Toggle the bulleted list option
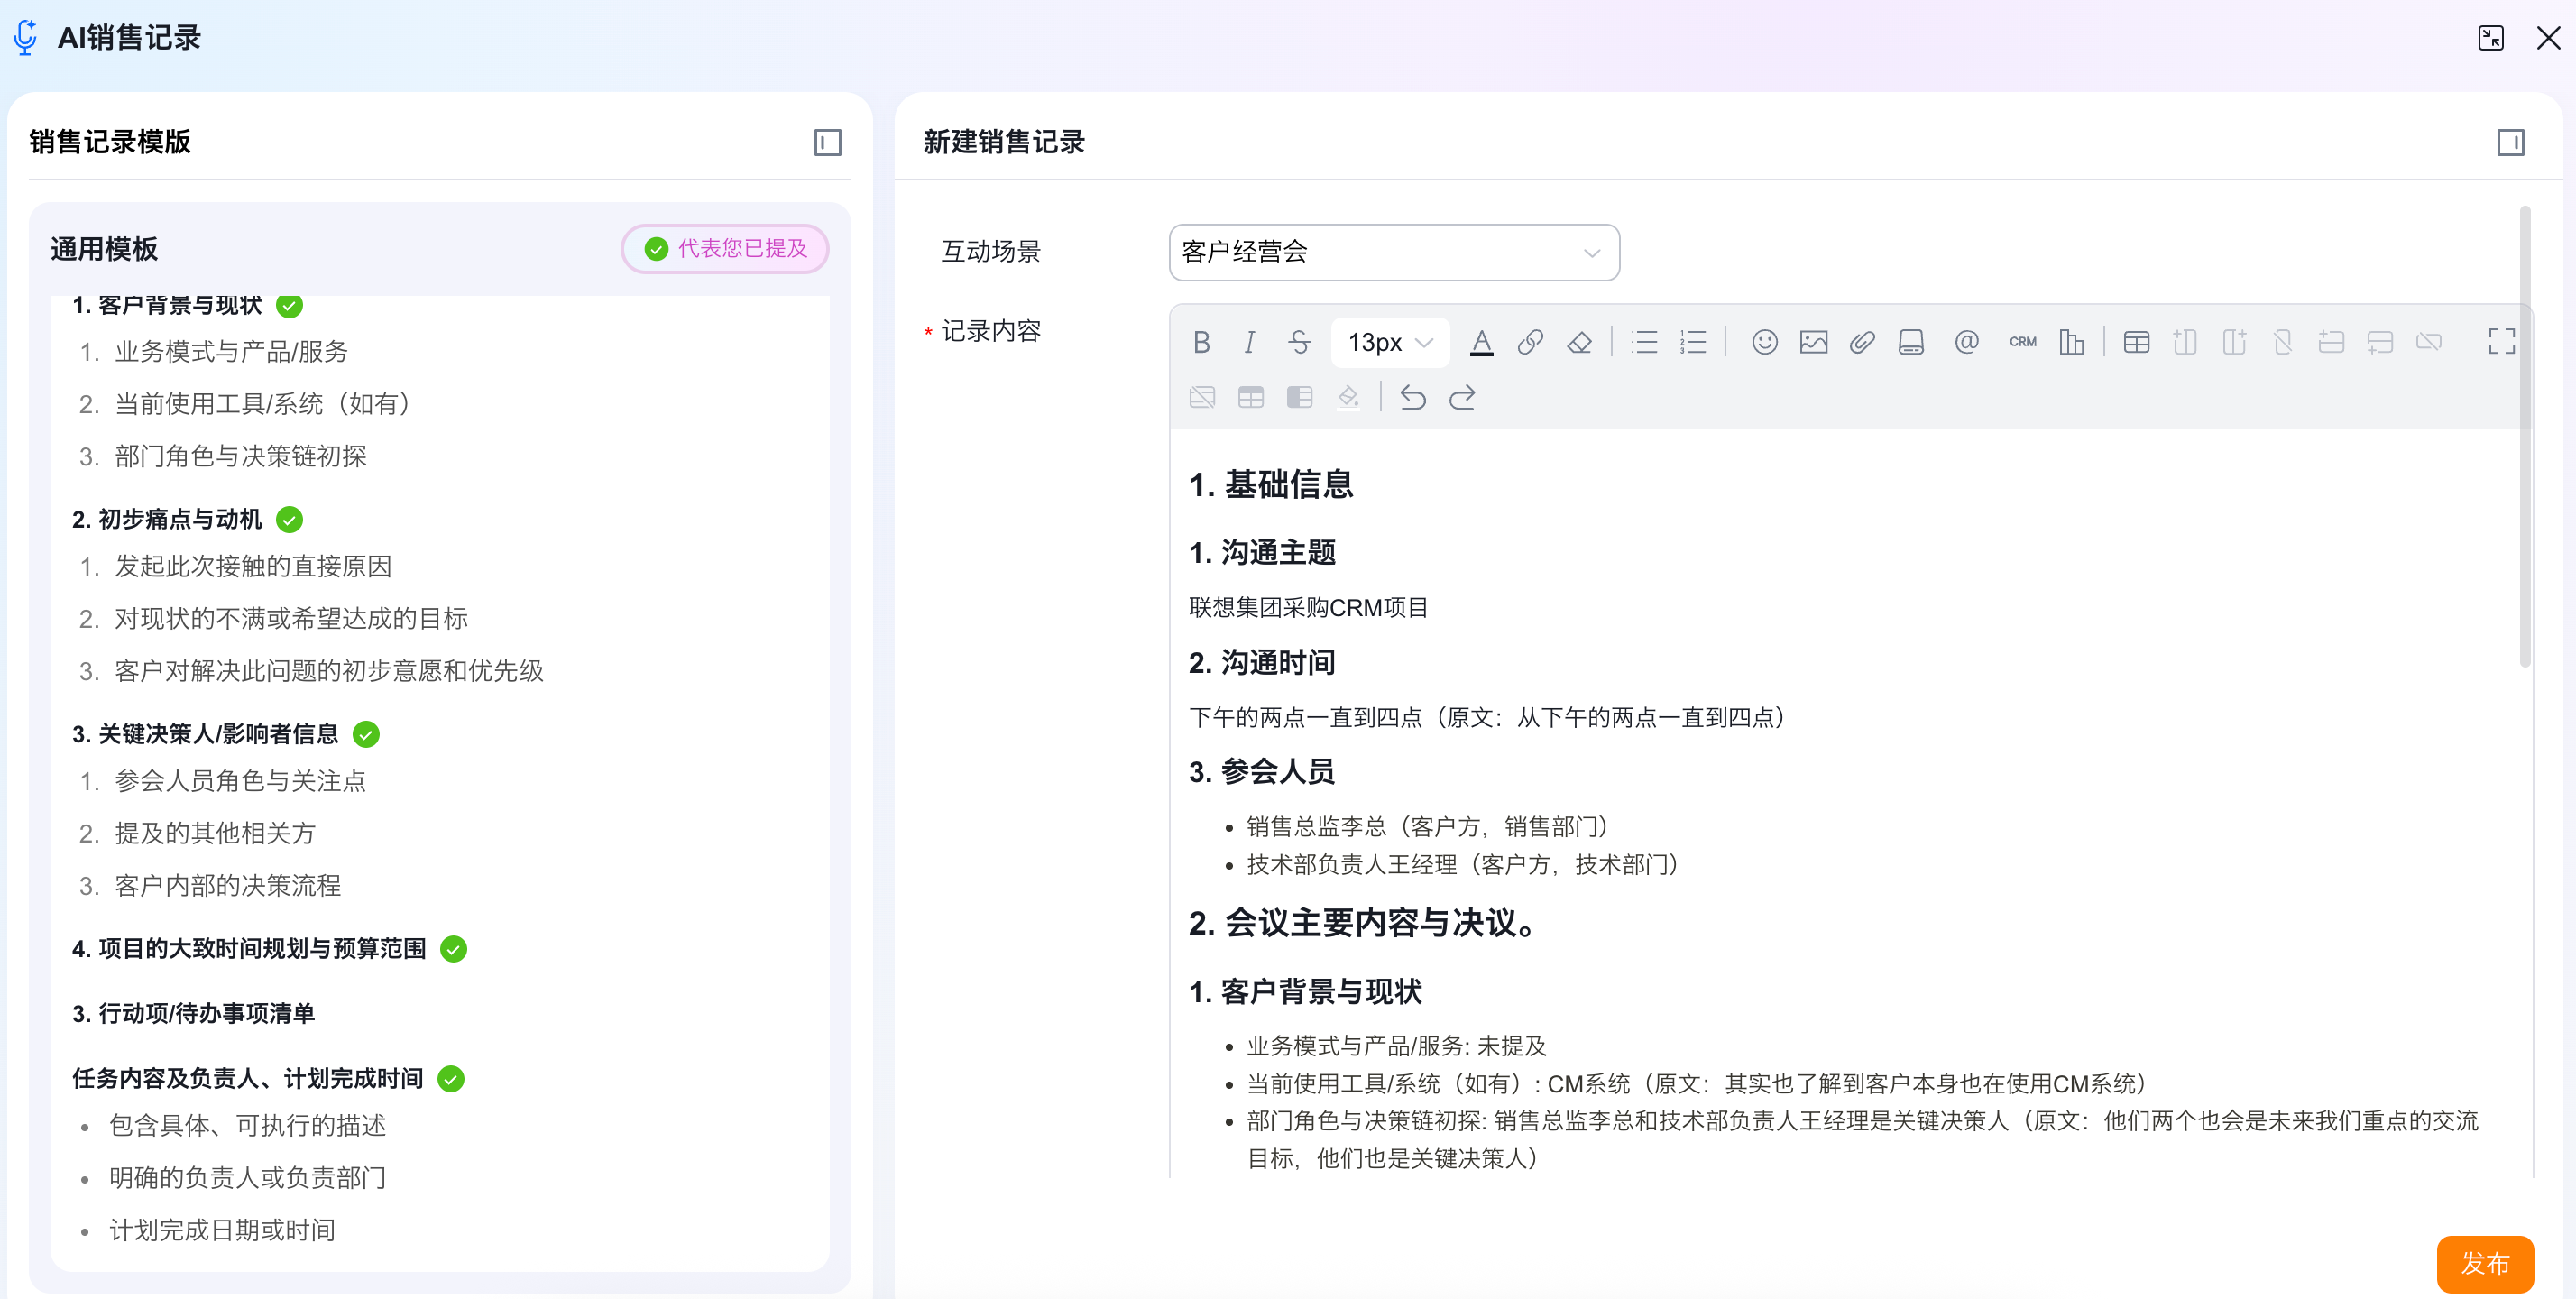 [x=1643, y=342]
